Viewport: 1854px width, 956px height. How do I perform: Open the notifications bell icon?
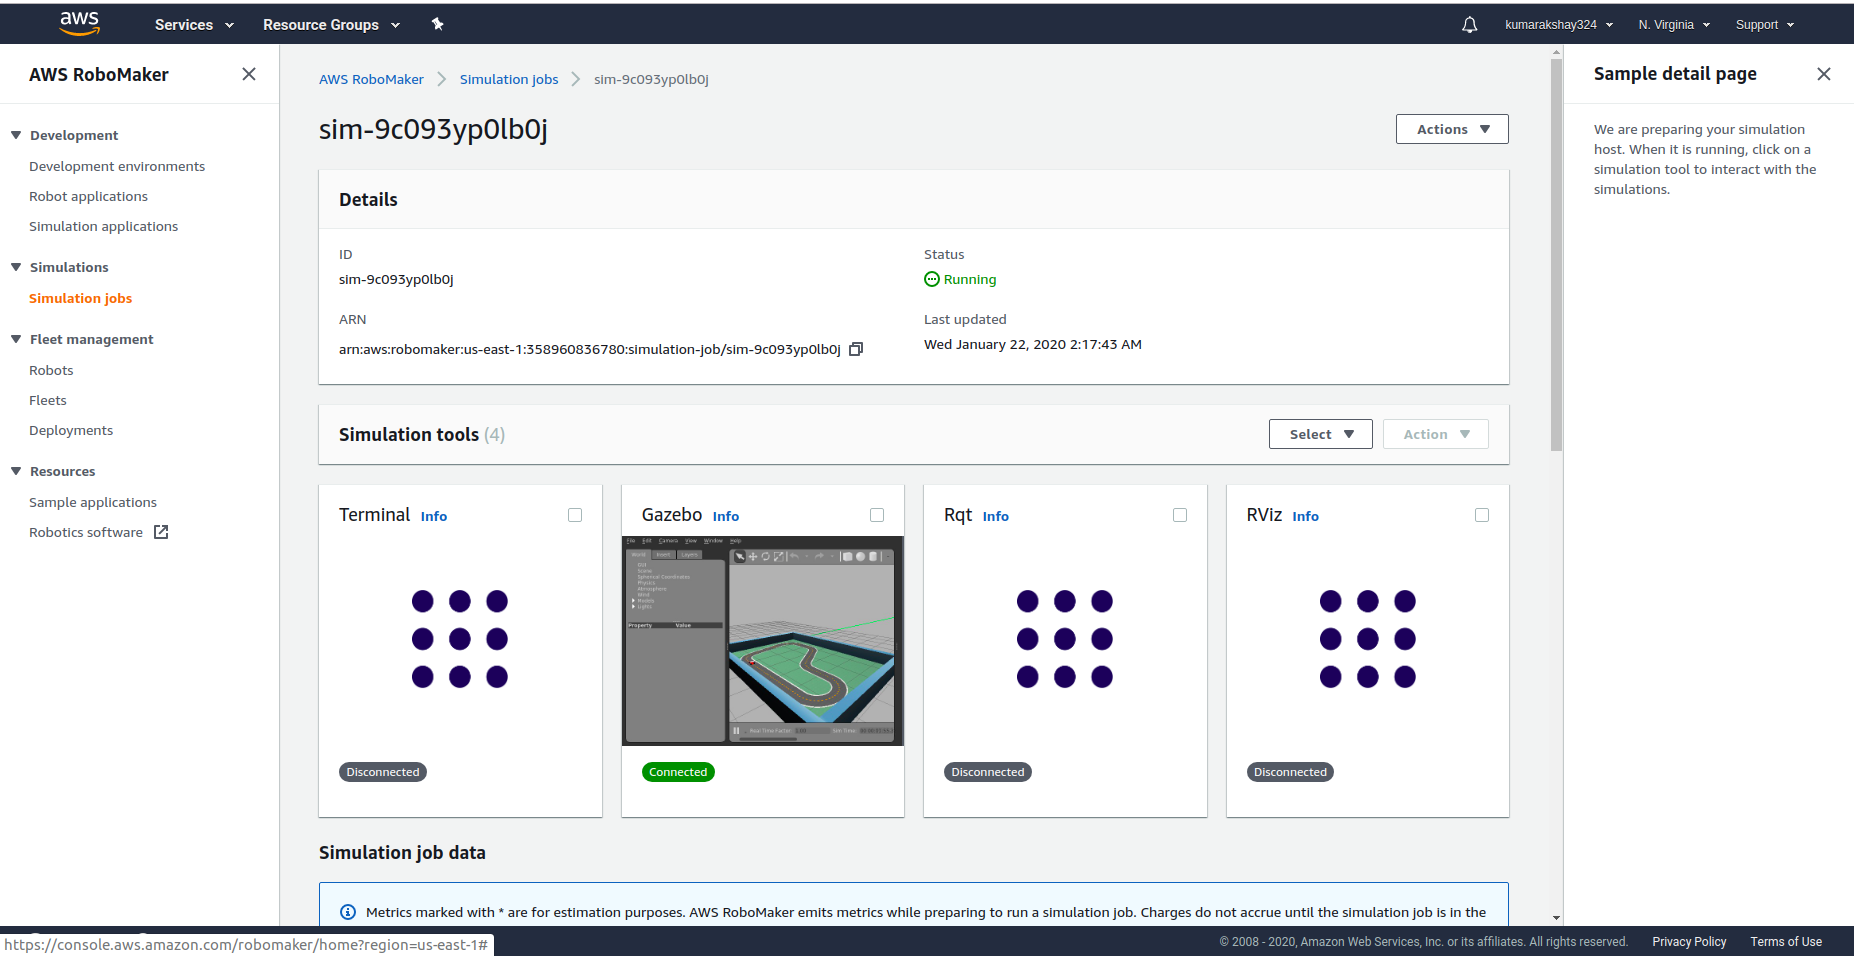point(1469,25)
